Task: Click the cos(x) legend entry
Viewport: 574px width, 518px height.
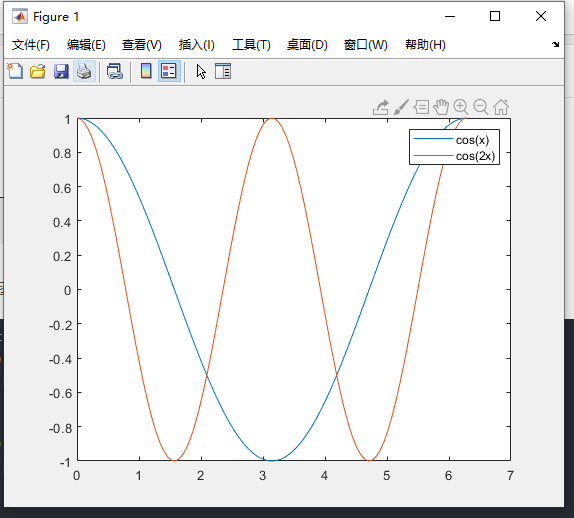Action: 472,140
